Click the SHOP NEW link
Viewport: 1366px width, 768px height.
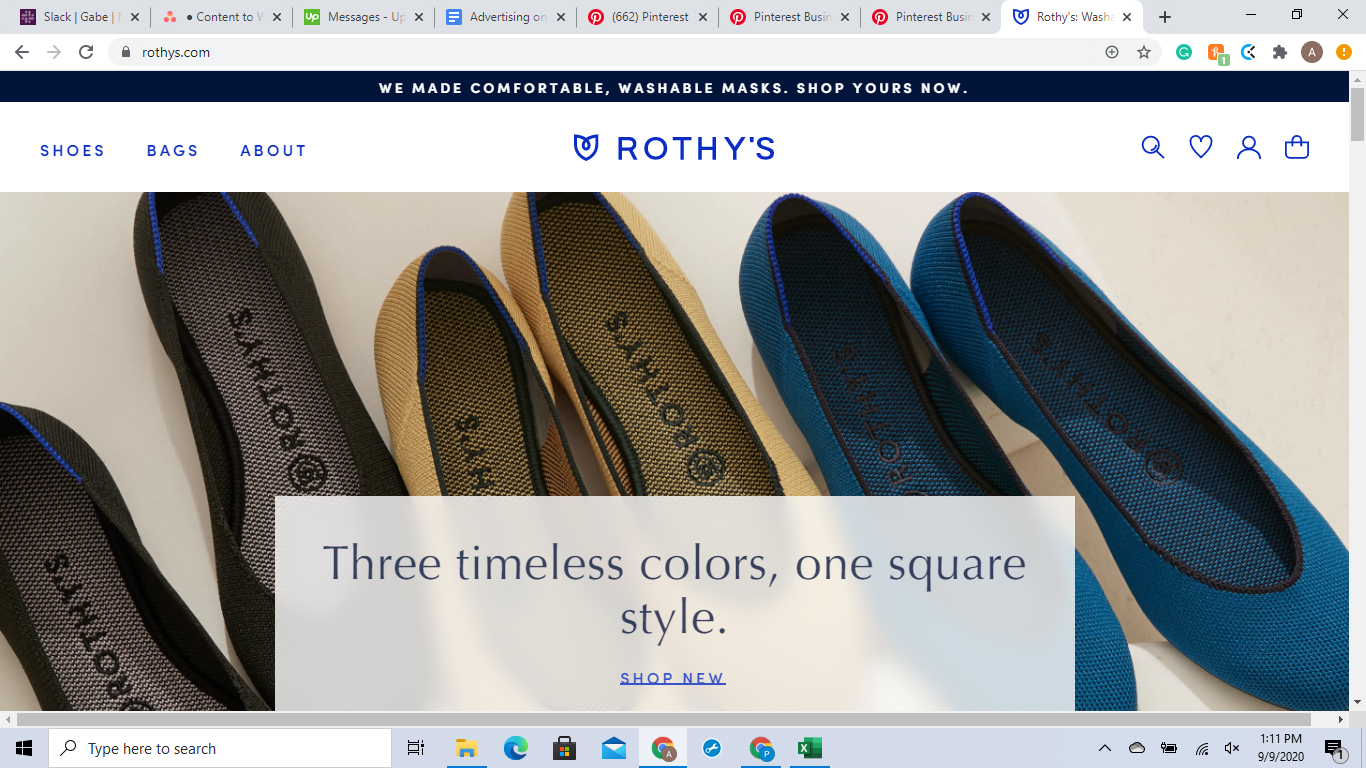pyautogui.click(x=673, y=678)
